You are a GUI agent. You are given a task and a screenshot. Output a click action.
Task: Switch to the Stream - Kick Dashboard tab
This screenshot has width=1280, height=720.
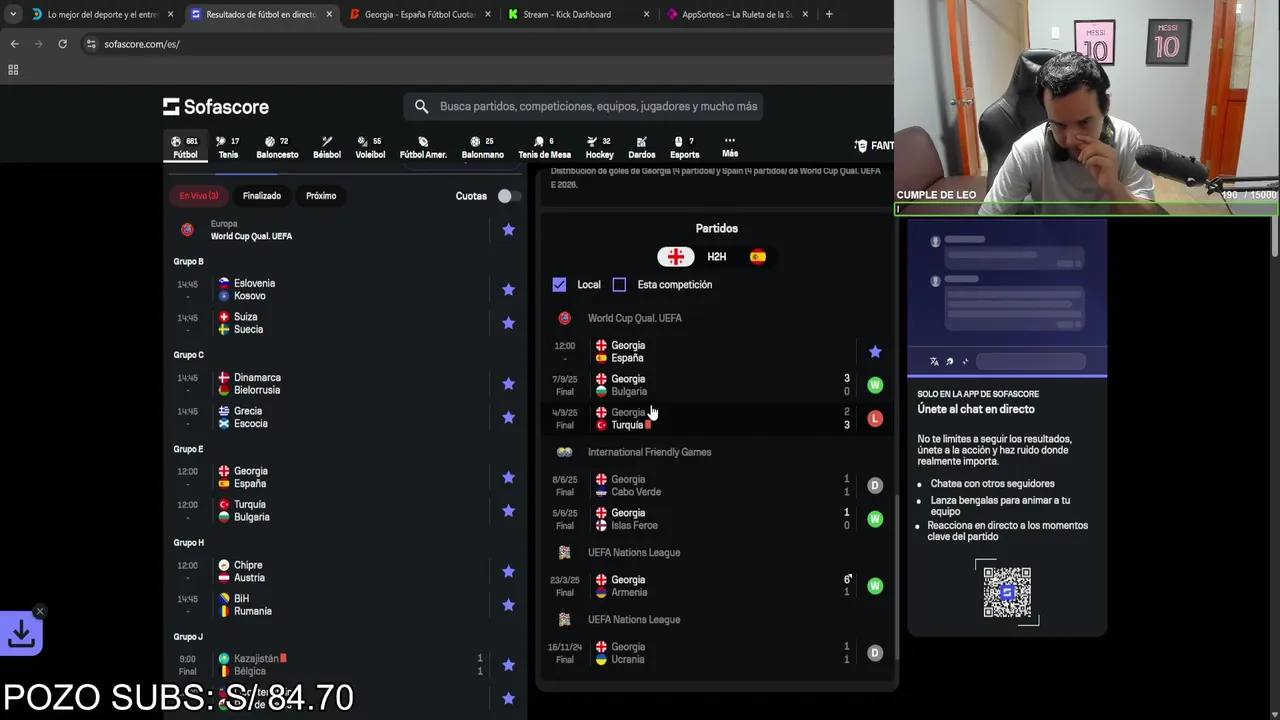pyautogui.click(x=580, y=14)
